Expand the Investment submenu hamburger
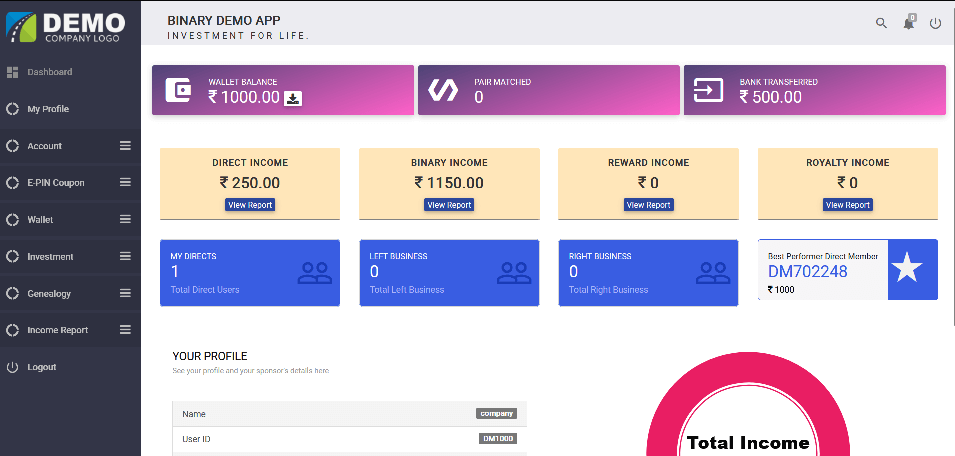This screenshot has height=456, width=955. coord(125,256)
